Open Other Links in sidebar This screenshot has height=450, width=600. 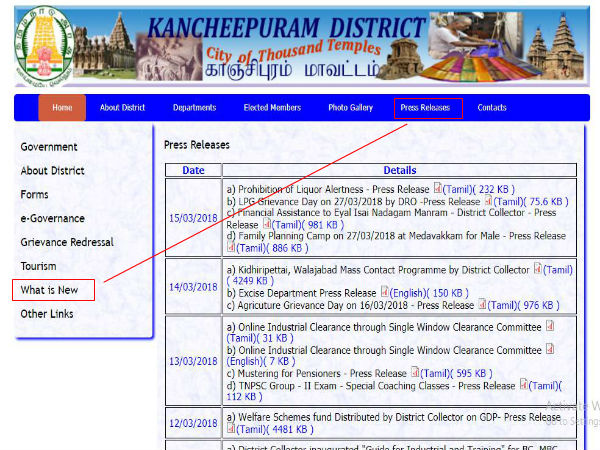click(47, 314)
